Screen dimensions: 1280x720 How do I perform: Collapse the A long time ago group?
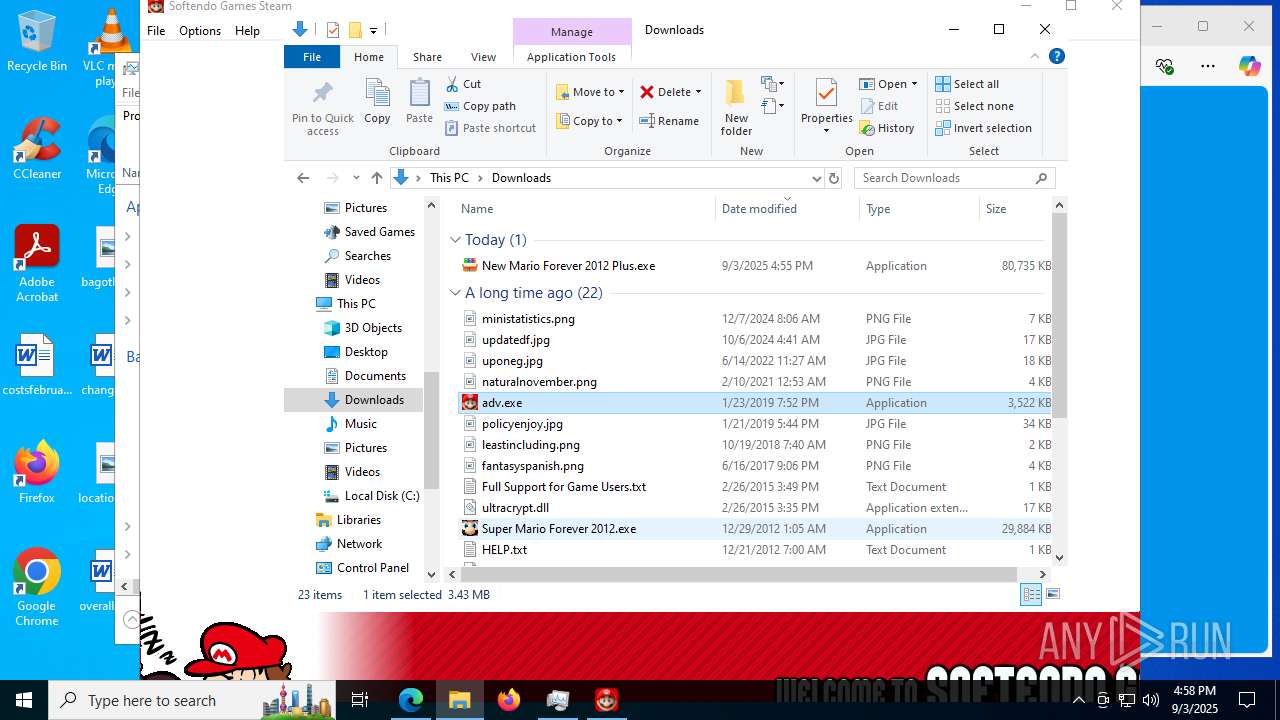(x=455, y=293)
